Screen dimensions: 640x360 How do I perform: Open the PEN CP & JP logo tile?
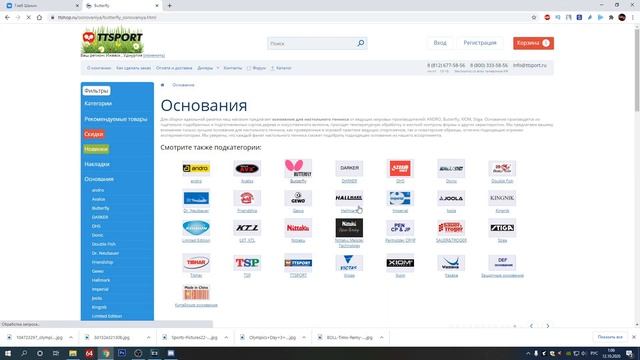[400, 228]
